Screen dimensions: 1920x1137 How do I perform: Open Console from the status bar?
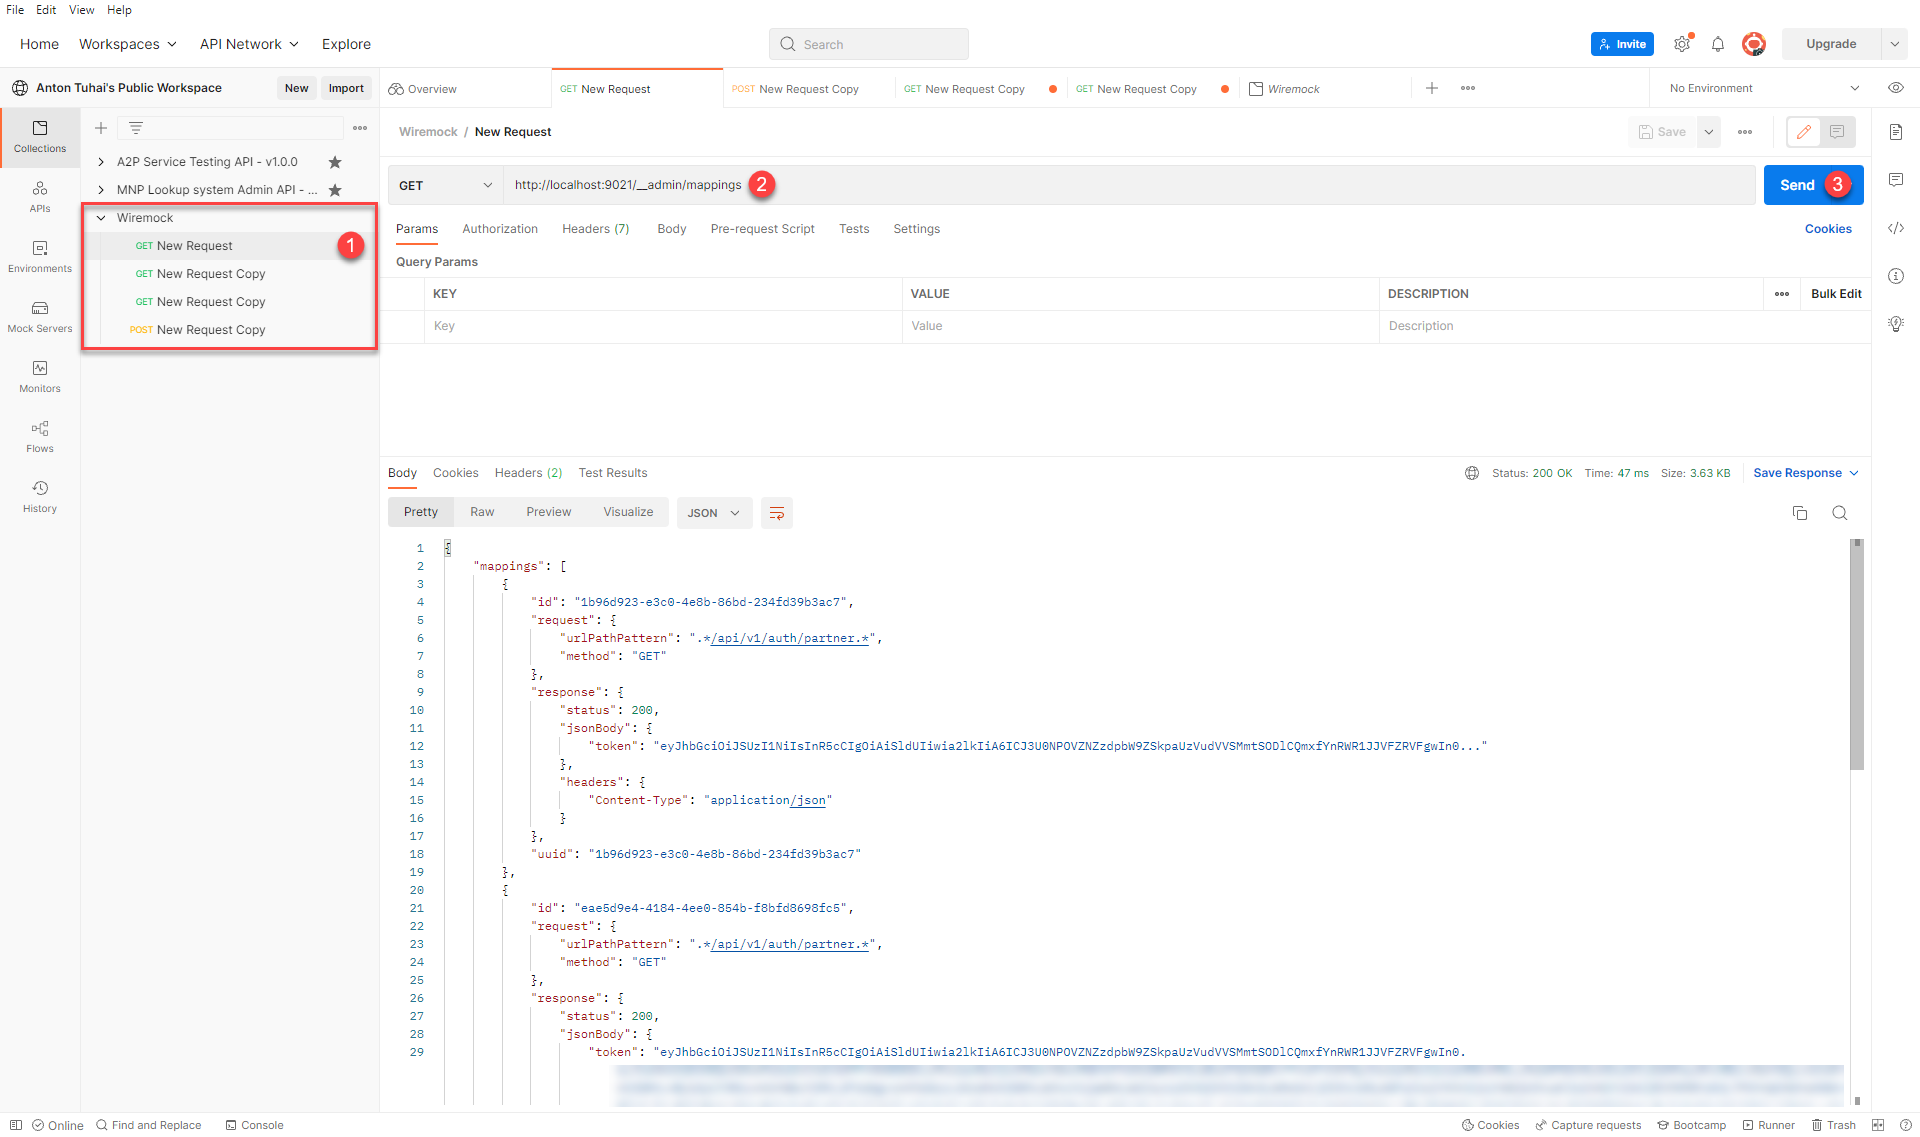[255, 1125]
